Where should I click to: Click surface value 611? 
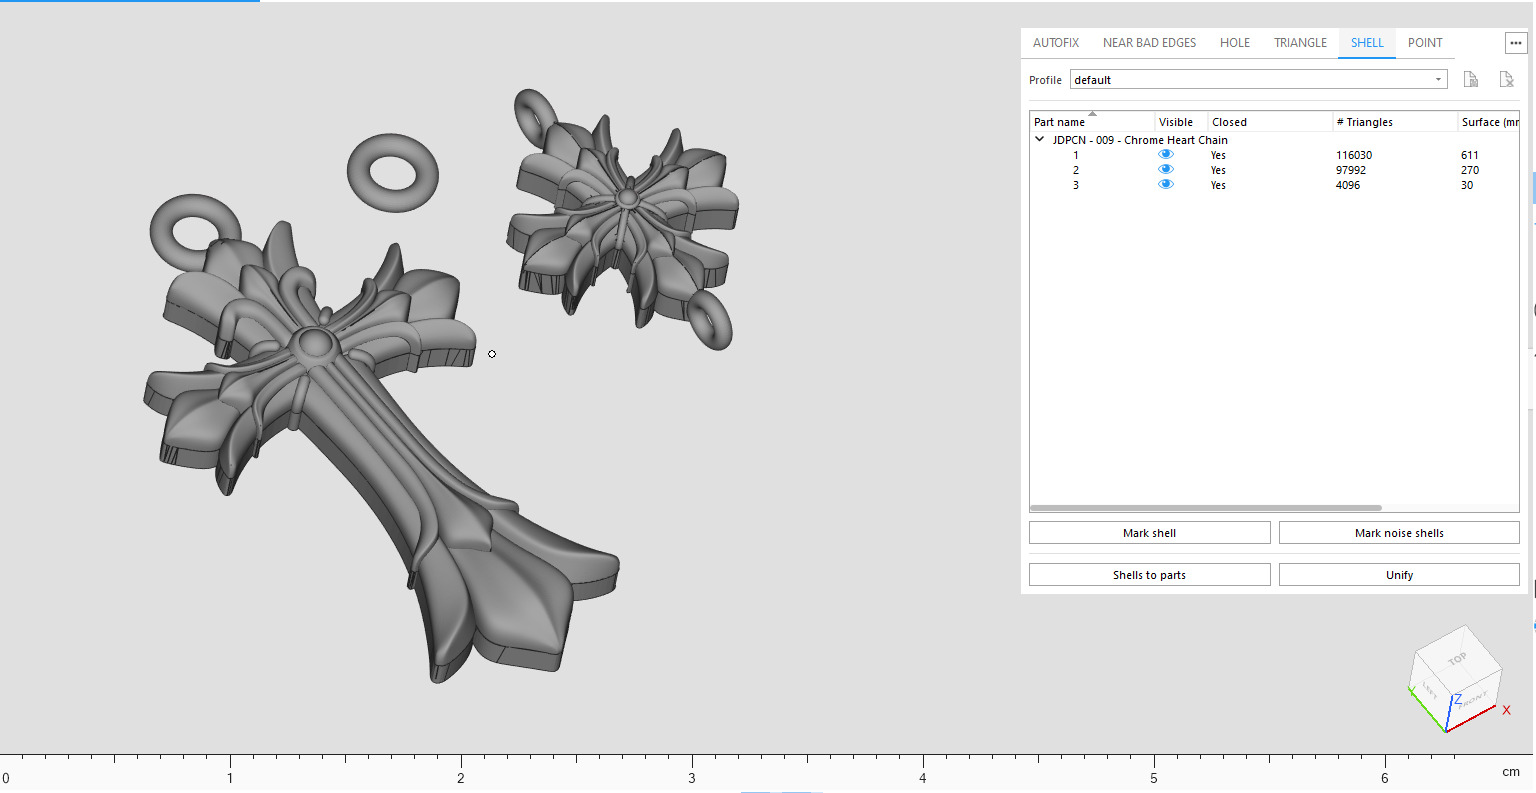[x=1469, y=155]
